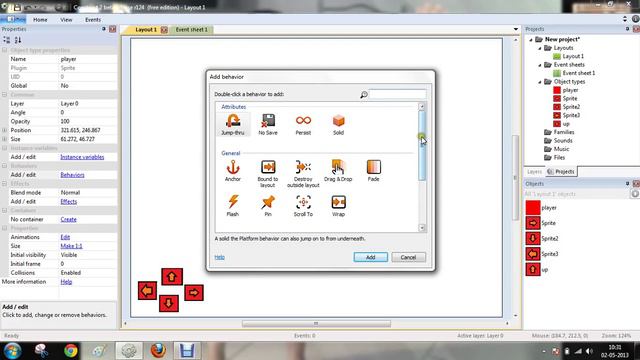Collapse the Object types folder node
This screenshot has width=640, height=360.
540,82
